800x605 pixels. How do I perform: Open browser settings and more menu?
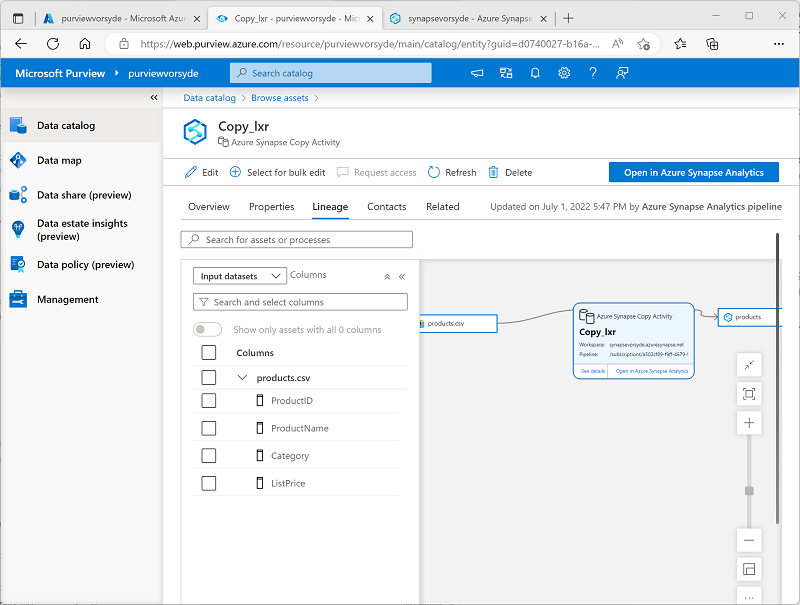[779, 44]
